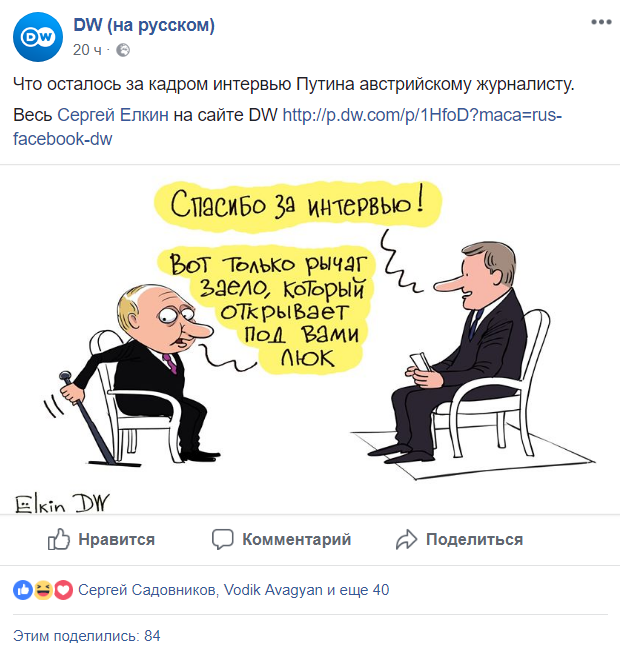620x652 pixels.
Task: Click the laughing haha reaction icon
Action: [43, 590]
